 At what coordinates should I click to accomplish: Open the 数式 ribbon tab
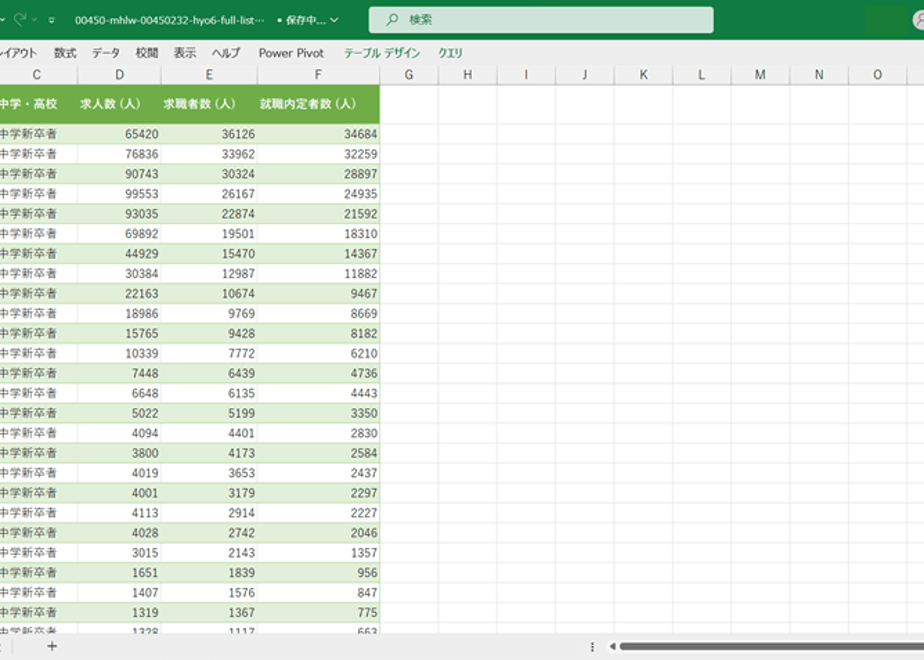[65, 53]
